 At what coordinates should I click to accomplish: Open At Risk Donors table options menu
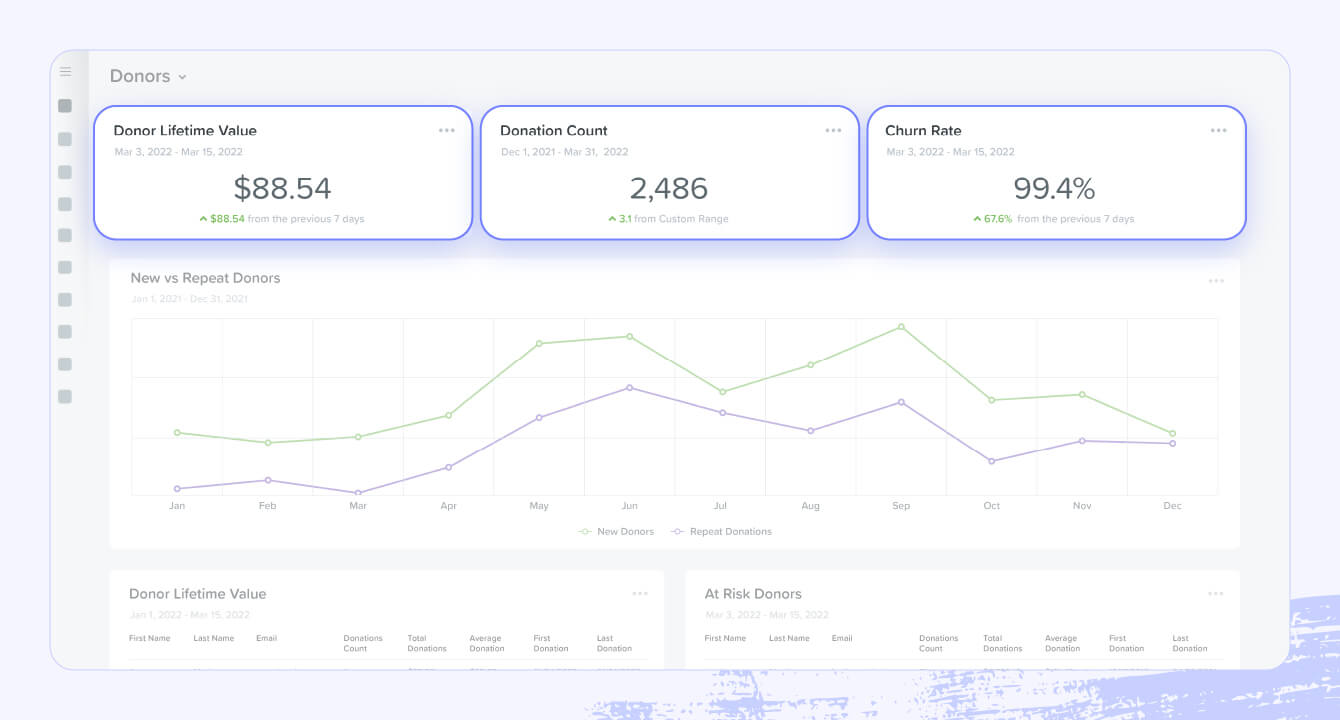click(1215, 594)
